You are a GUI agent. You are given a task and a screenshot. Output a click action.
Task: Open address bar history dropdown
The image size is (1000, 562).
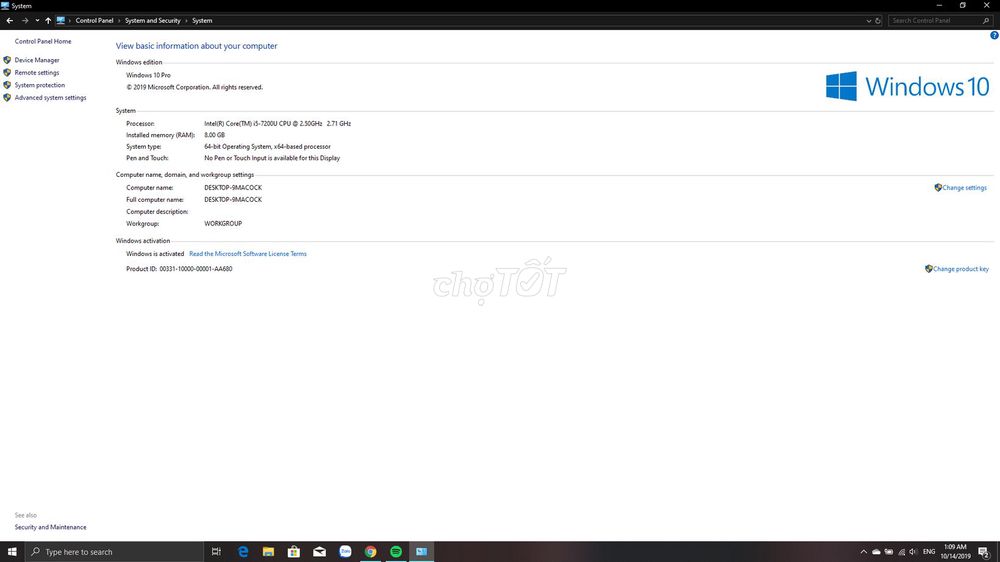pyautogui.click(x=868, y=20)
